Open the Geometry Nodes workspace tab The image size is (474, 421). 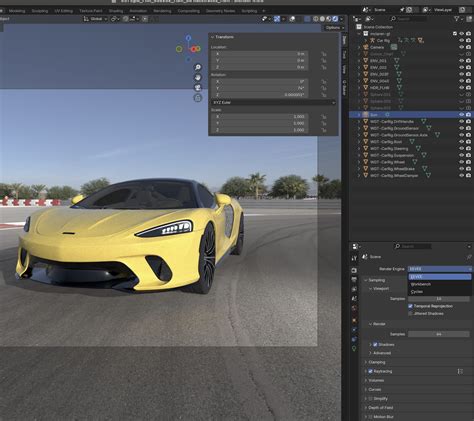[x=220, y=11]
